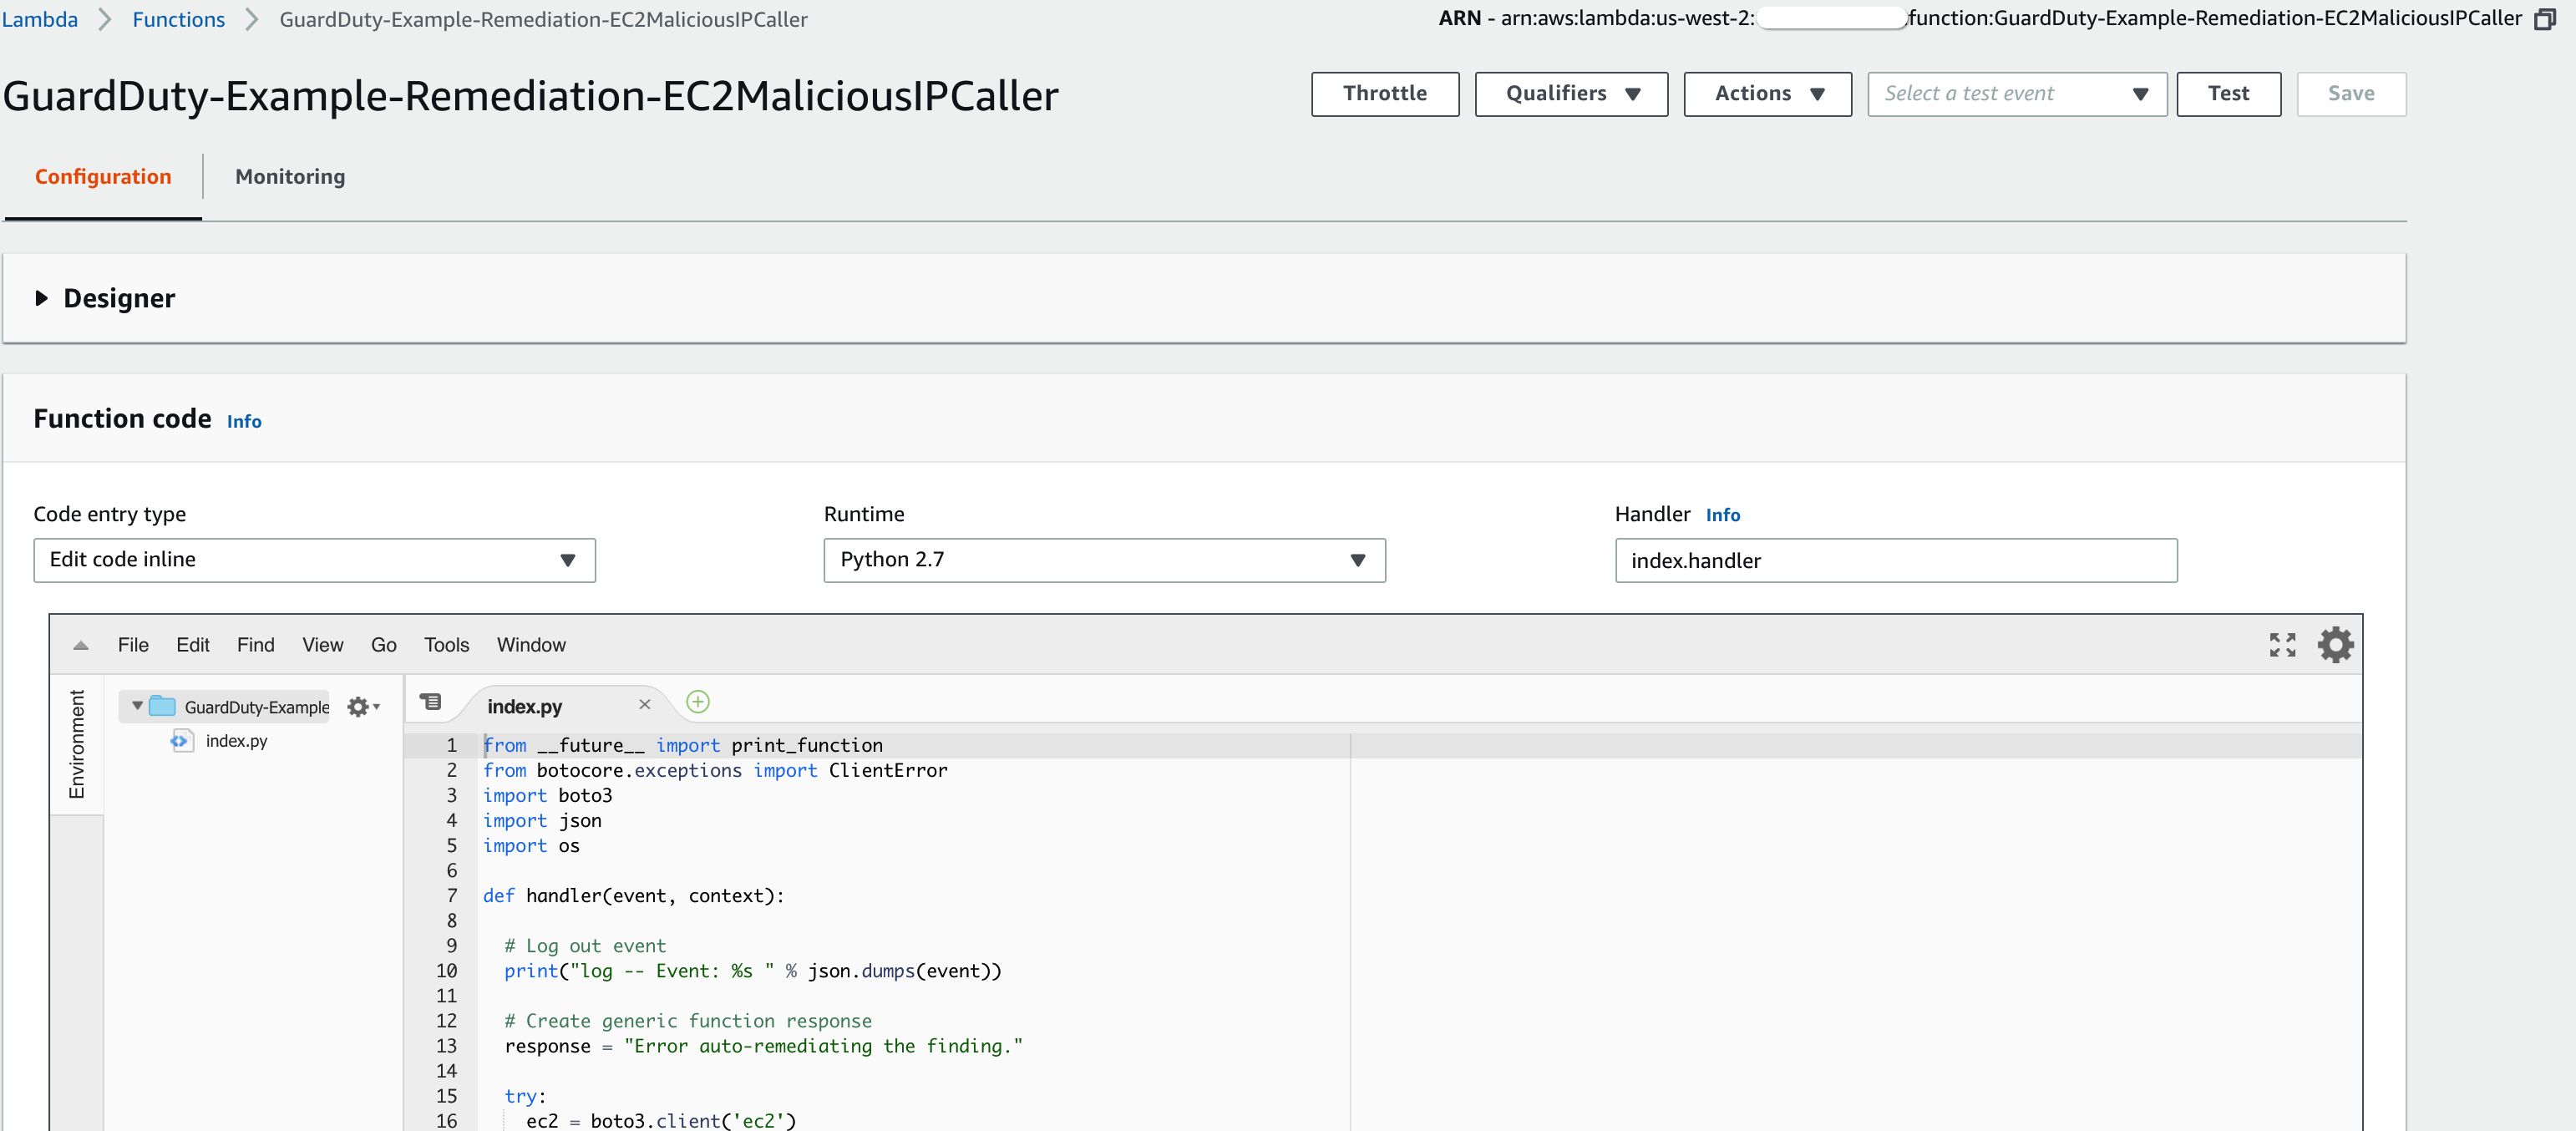
Task: Go to Functions breadcrumb link
Action: [179, 19]
